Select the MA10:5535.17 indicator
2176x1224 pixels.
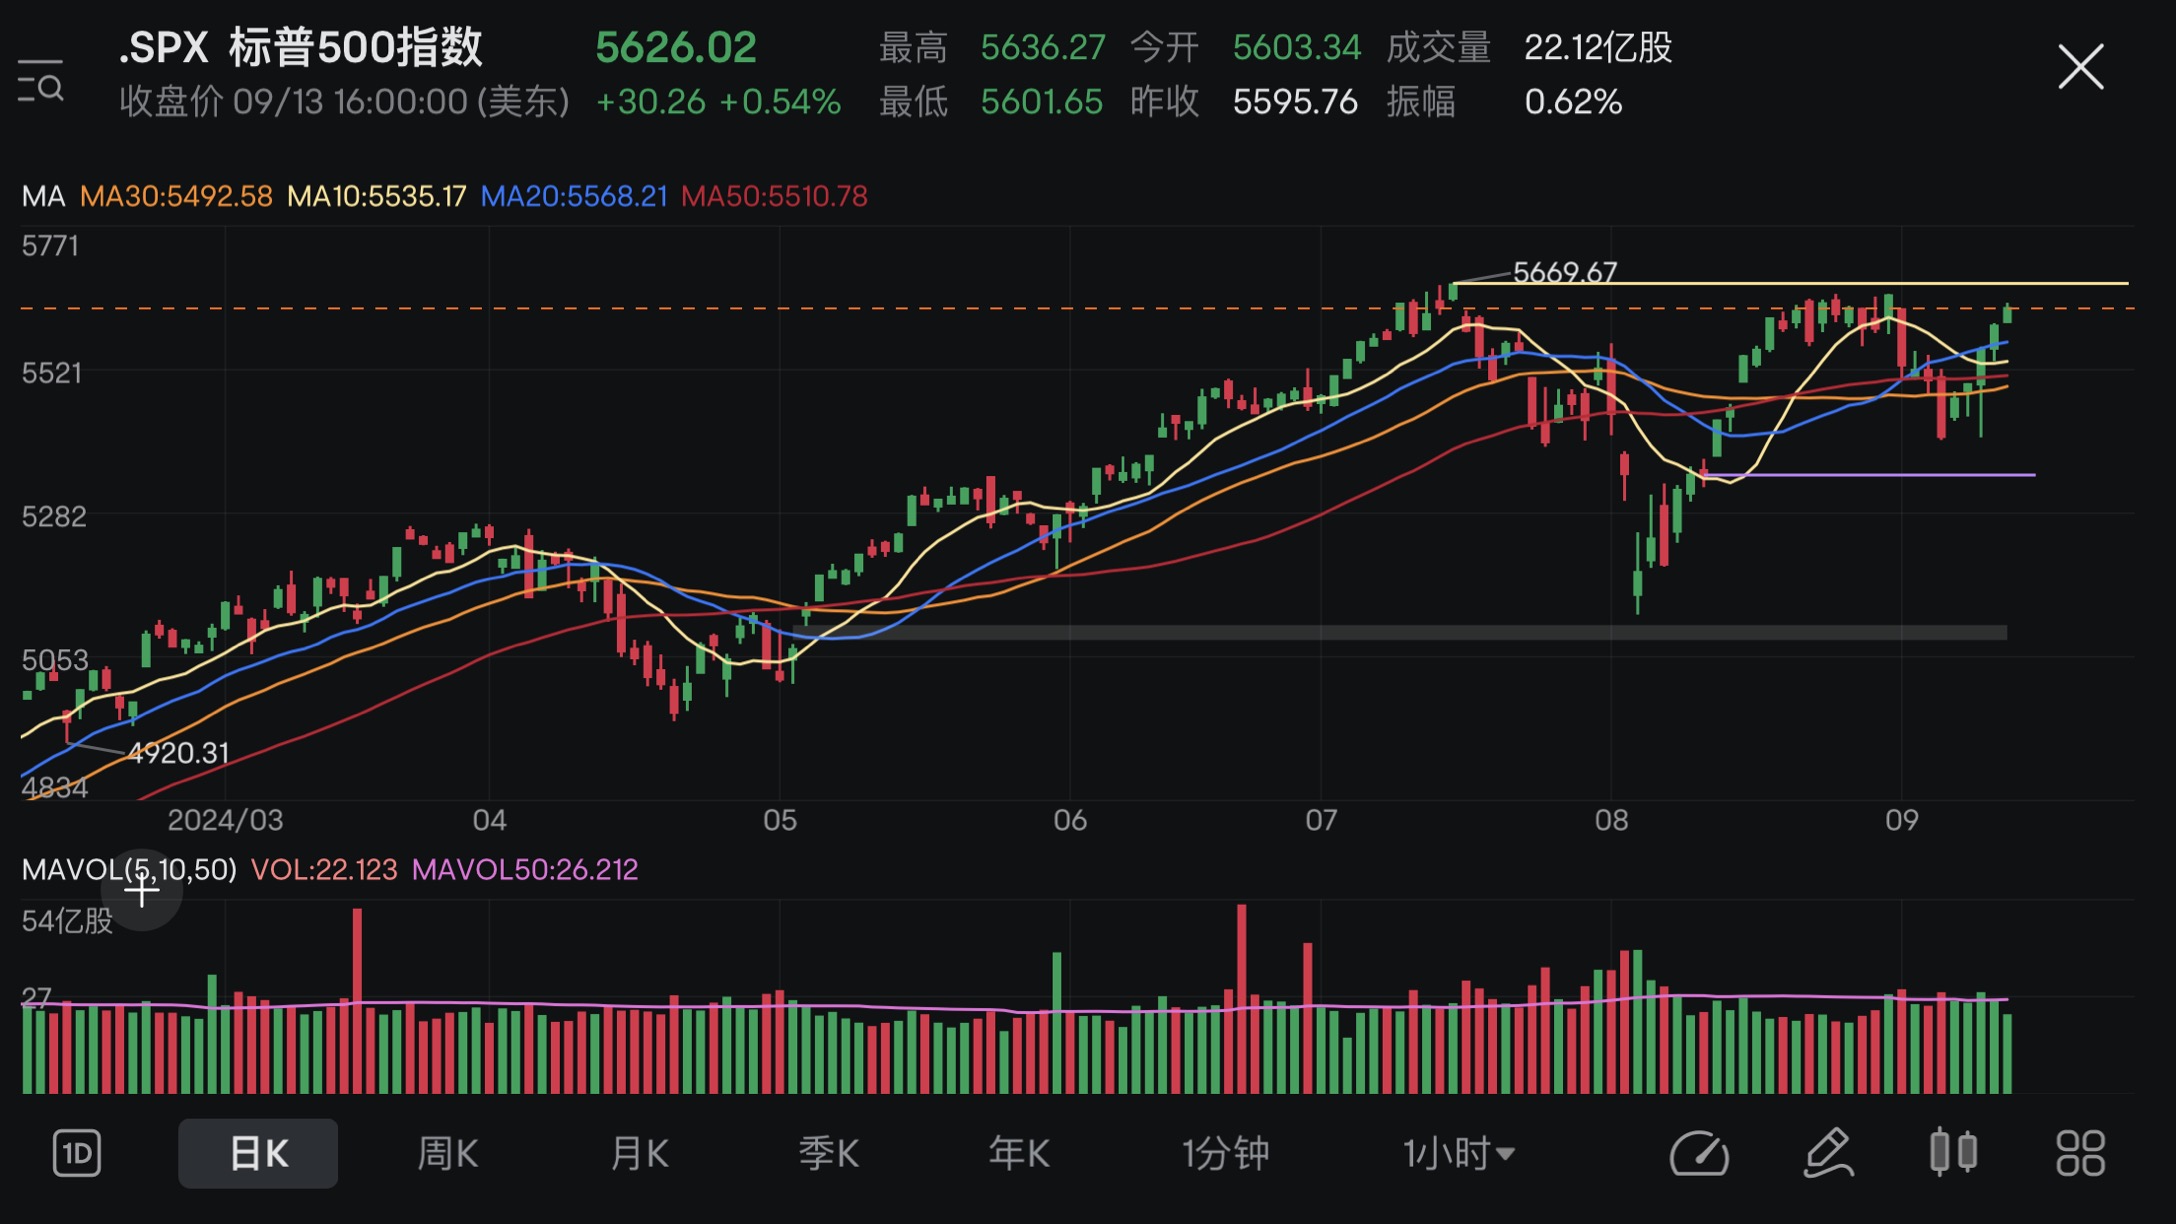[x=376, y=196]
